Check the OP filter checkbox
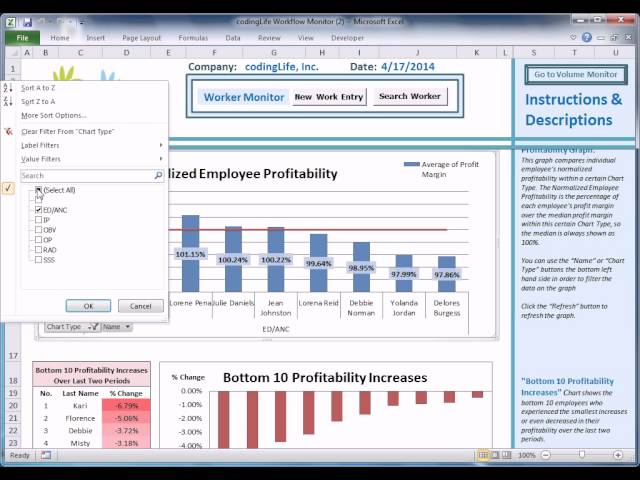Image resolution: width=640 pixels, height=480 pixels. click(x=38, y=240)
